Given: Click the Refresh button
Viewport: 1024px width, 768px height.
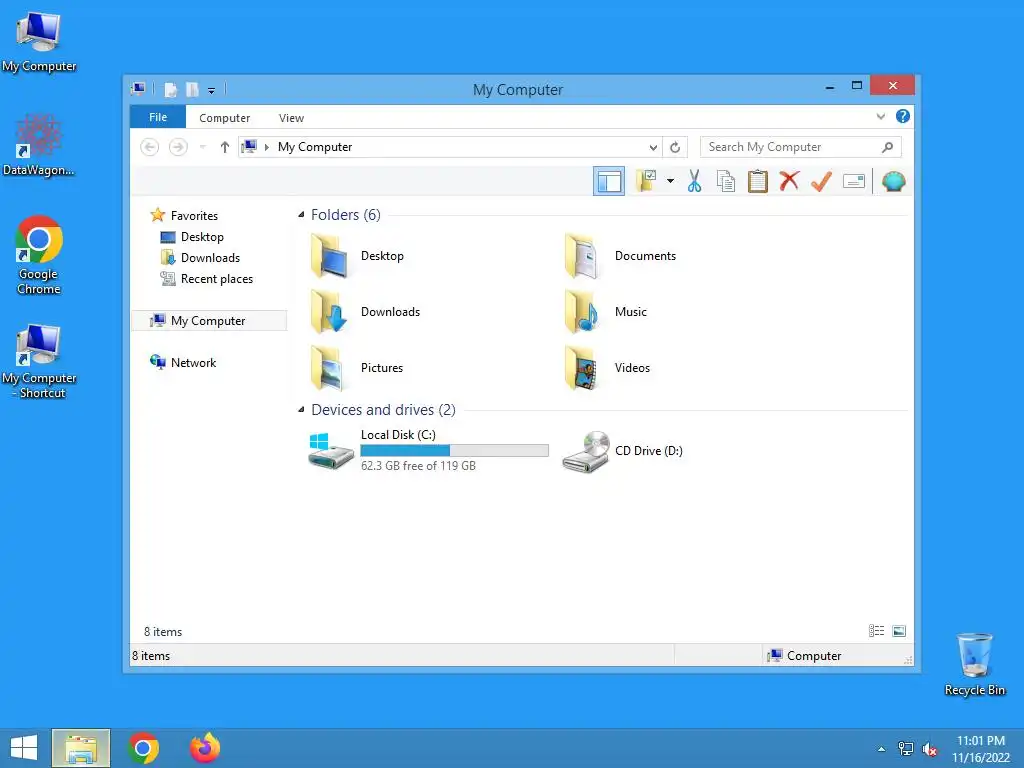Looking at the screenshot, I should click(x=675, y=147).
